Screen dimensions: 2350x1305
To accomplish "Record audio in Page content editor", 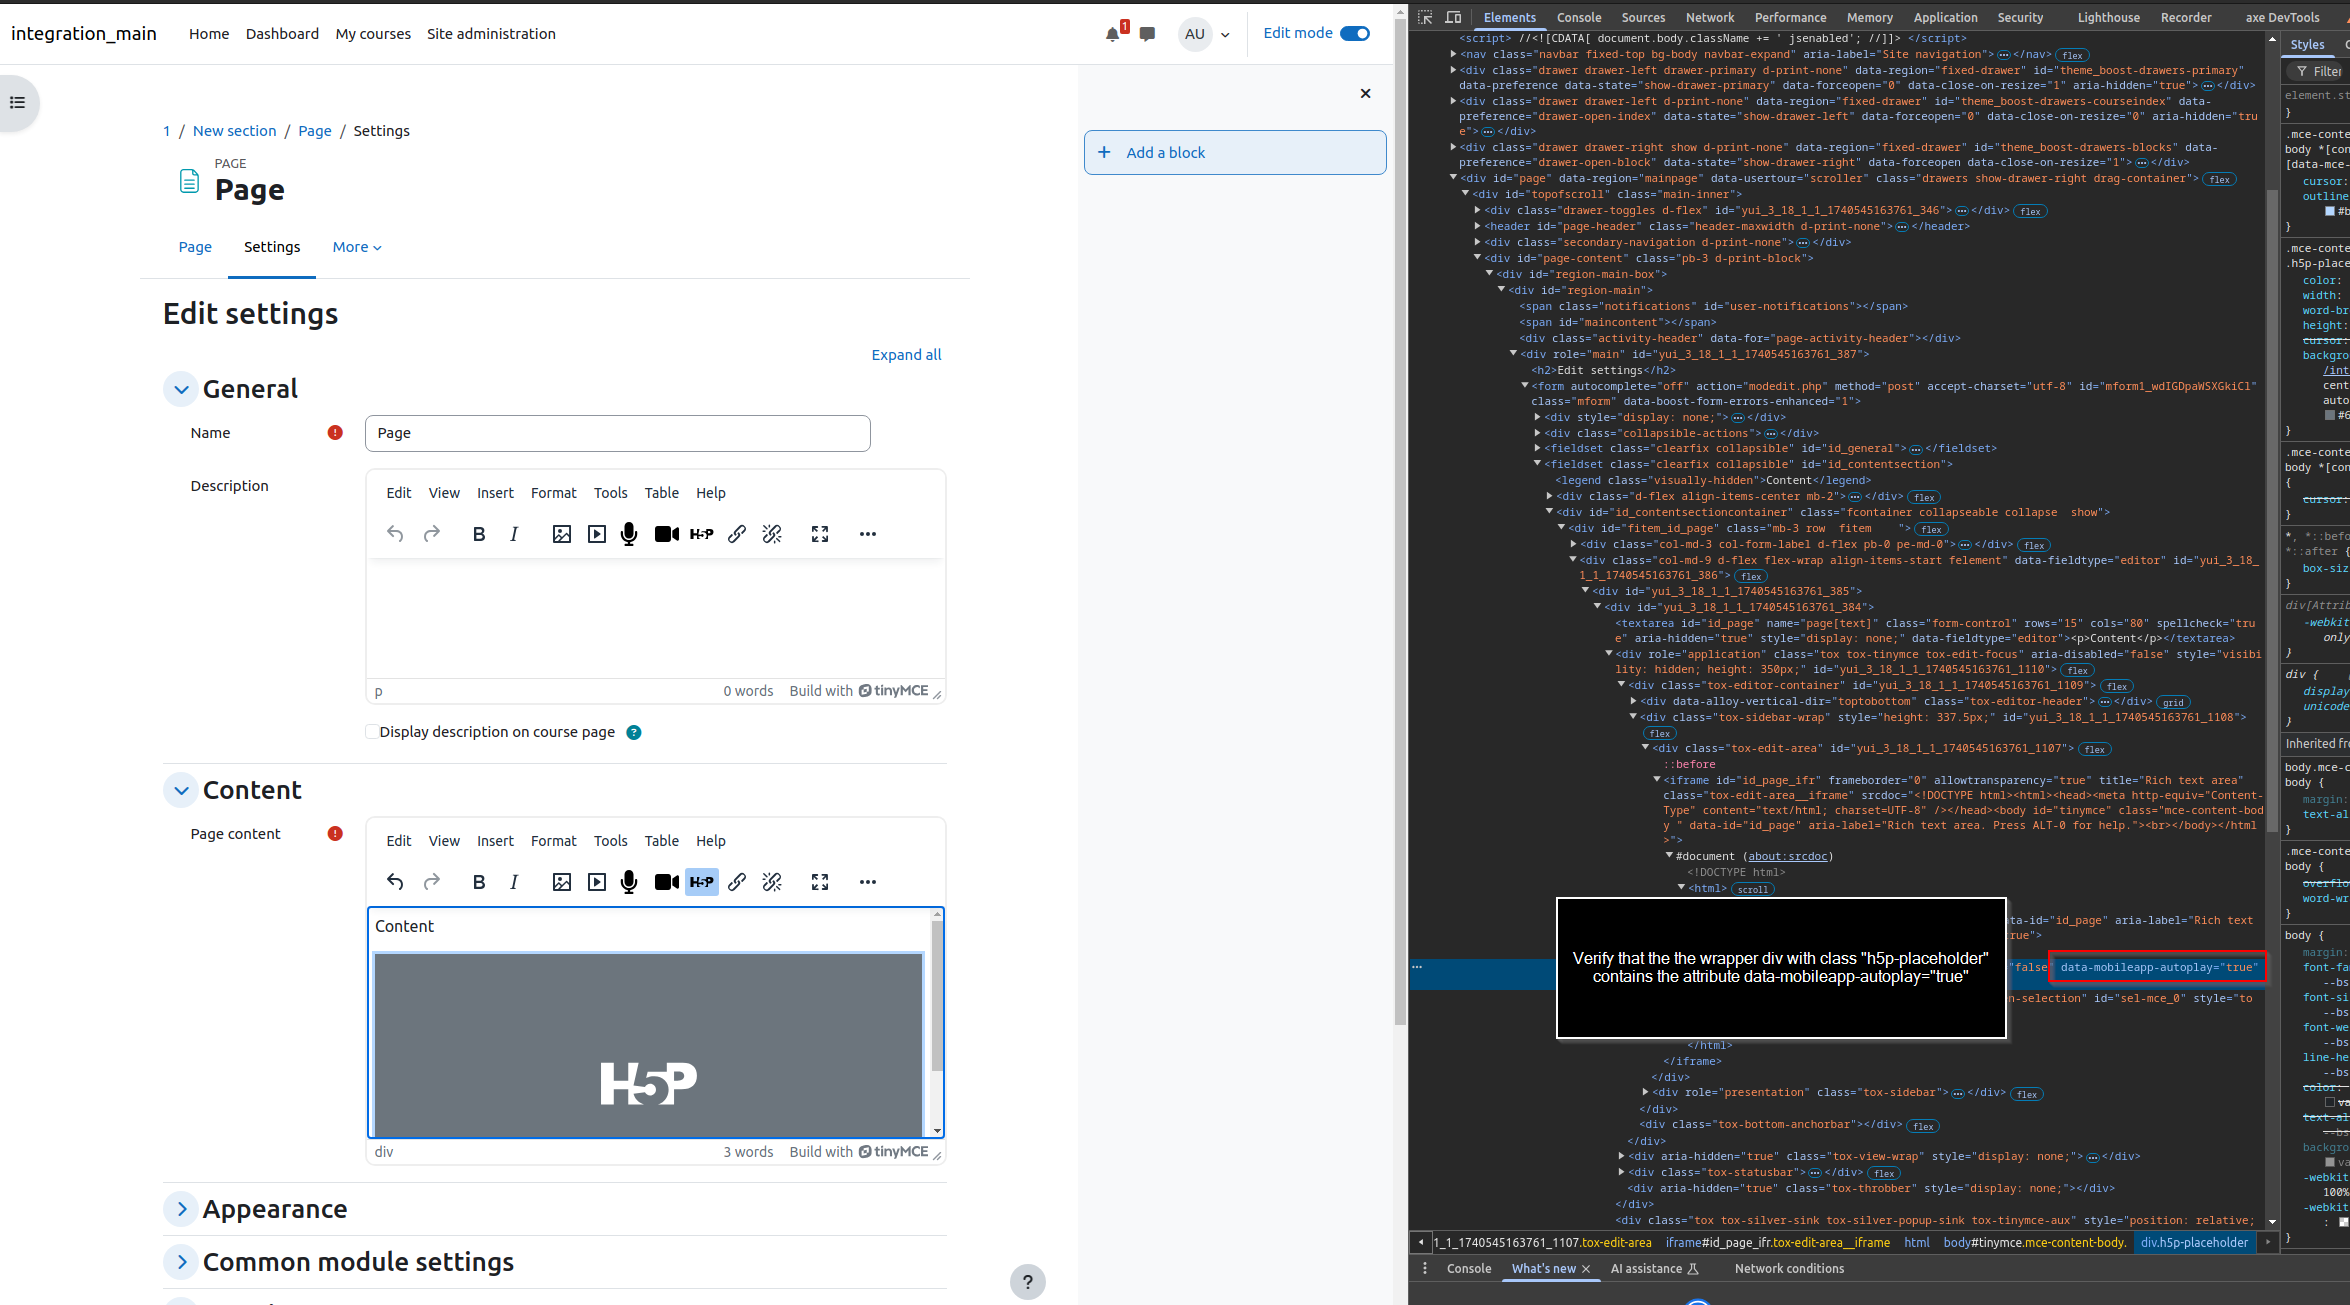I will coord(629,882).
